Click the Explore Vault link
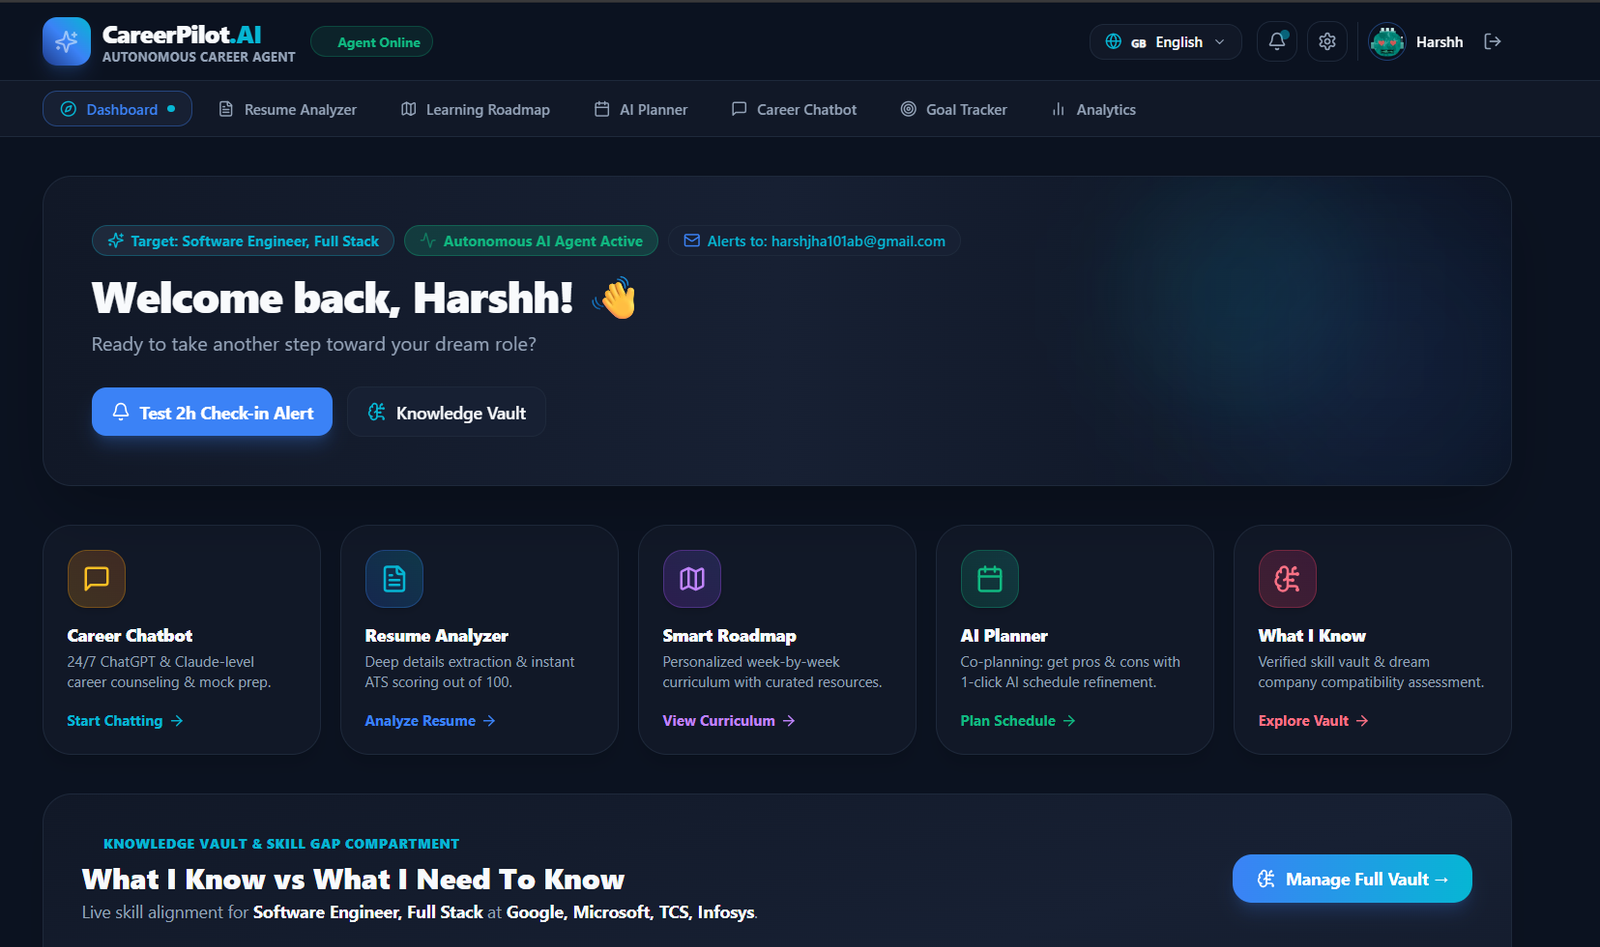Screen dimensions: 1600x947 (x=1313, y=721)
